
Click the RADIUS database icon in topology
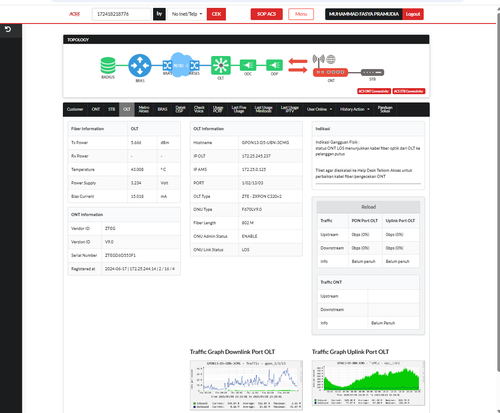coord(108,65)
